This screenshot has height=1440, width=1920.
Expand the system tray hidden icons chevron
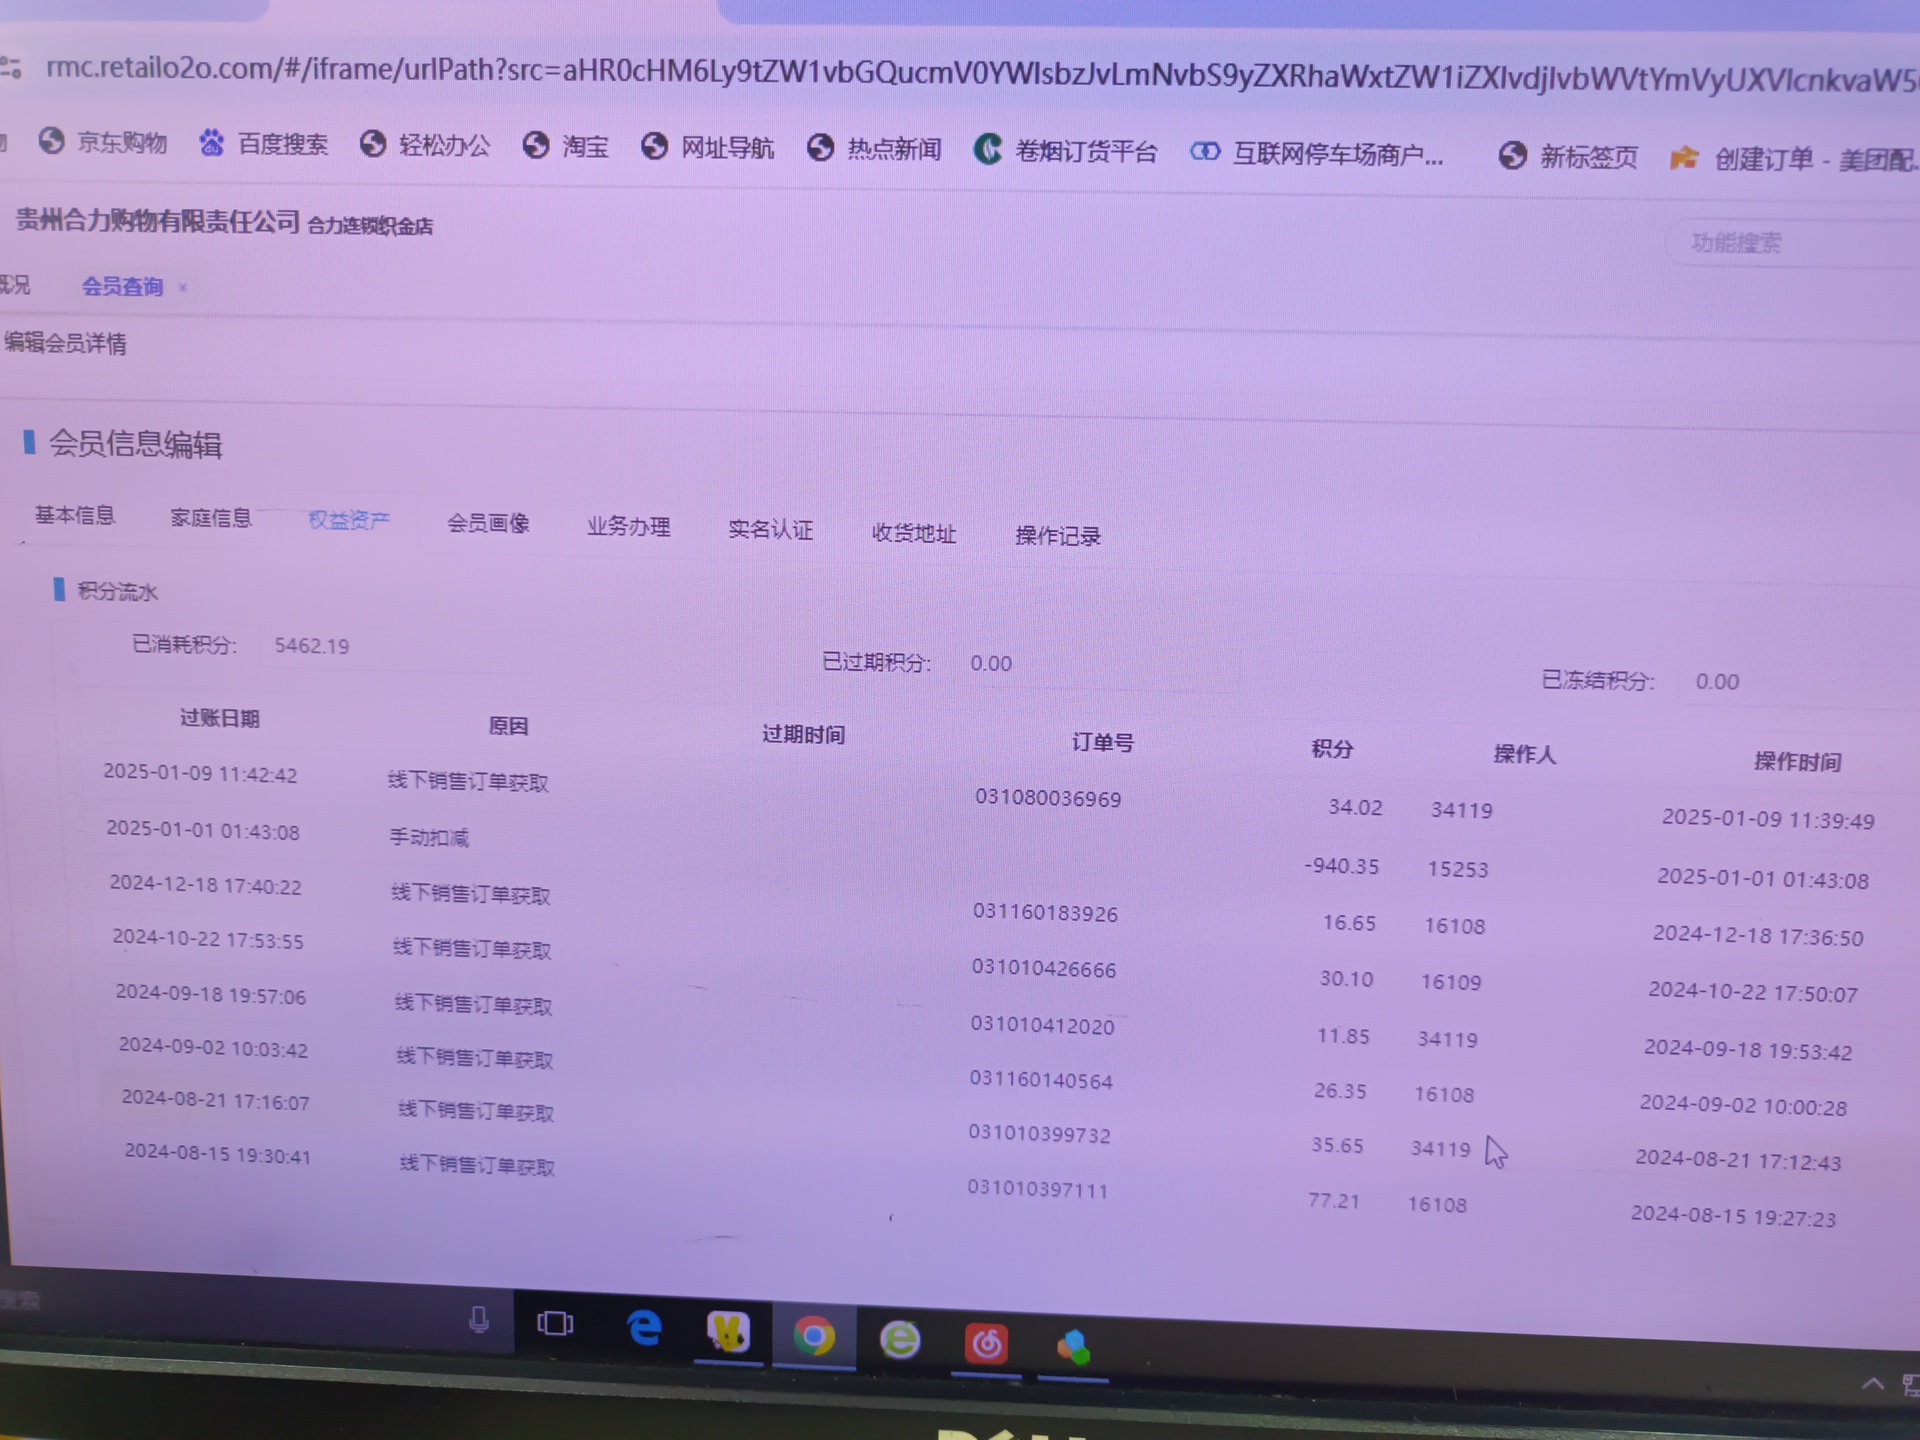coord(1872,1385)
